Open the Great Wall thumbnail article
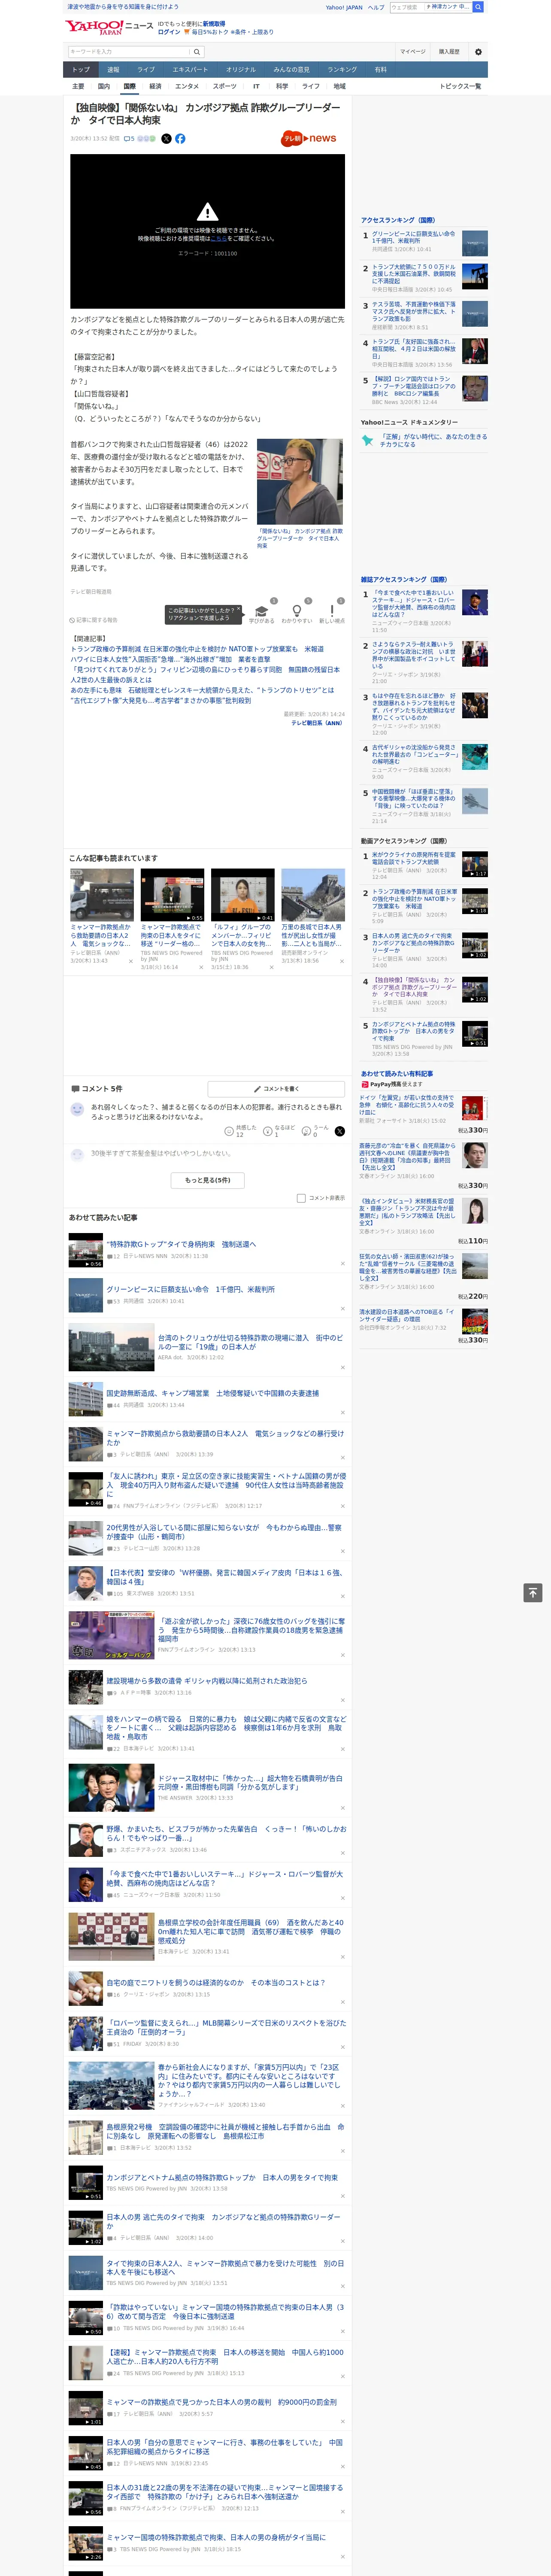The image size is (551, 2576). (313, 895)
